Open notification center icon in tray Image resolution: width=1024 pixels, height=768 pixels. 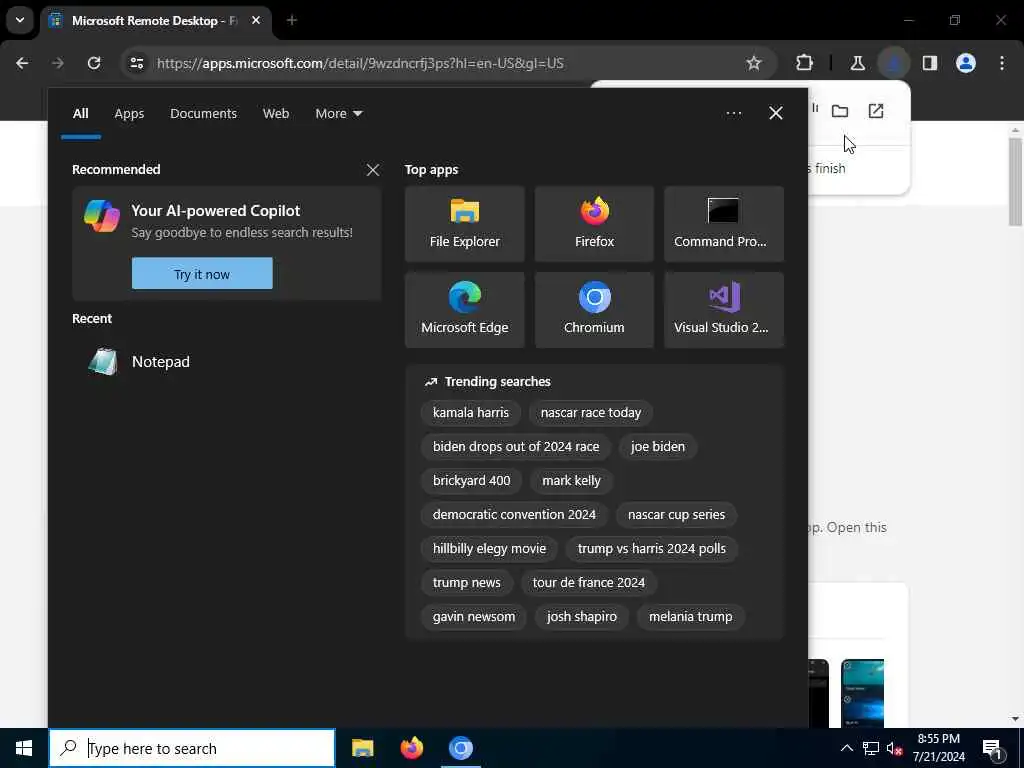point(993,749)
